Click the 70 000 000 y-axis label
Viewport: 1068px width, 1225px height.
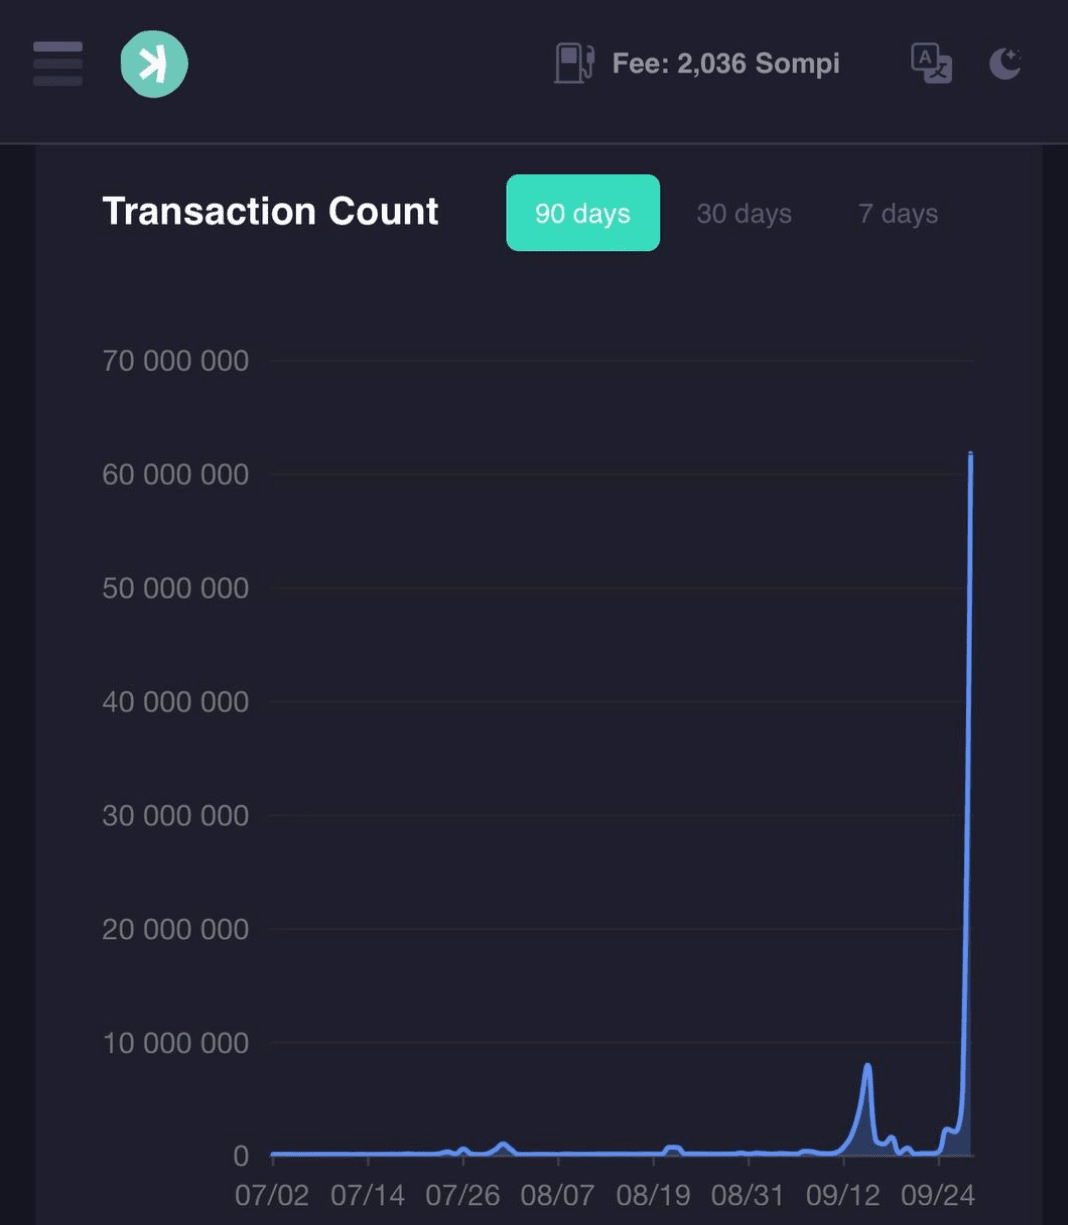[x=175, y=361]
